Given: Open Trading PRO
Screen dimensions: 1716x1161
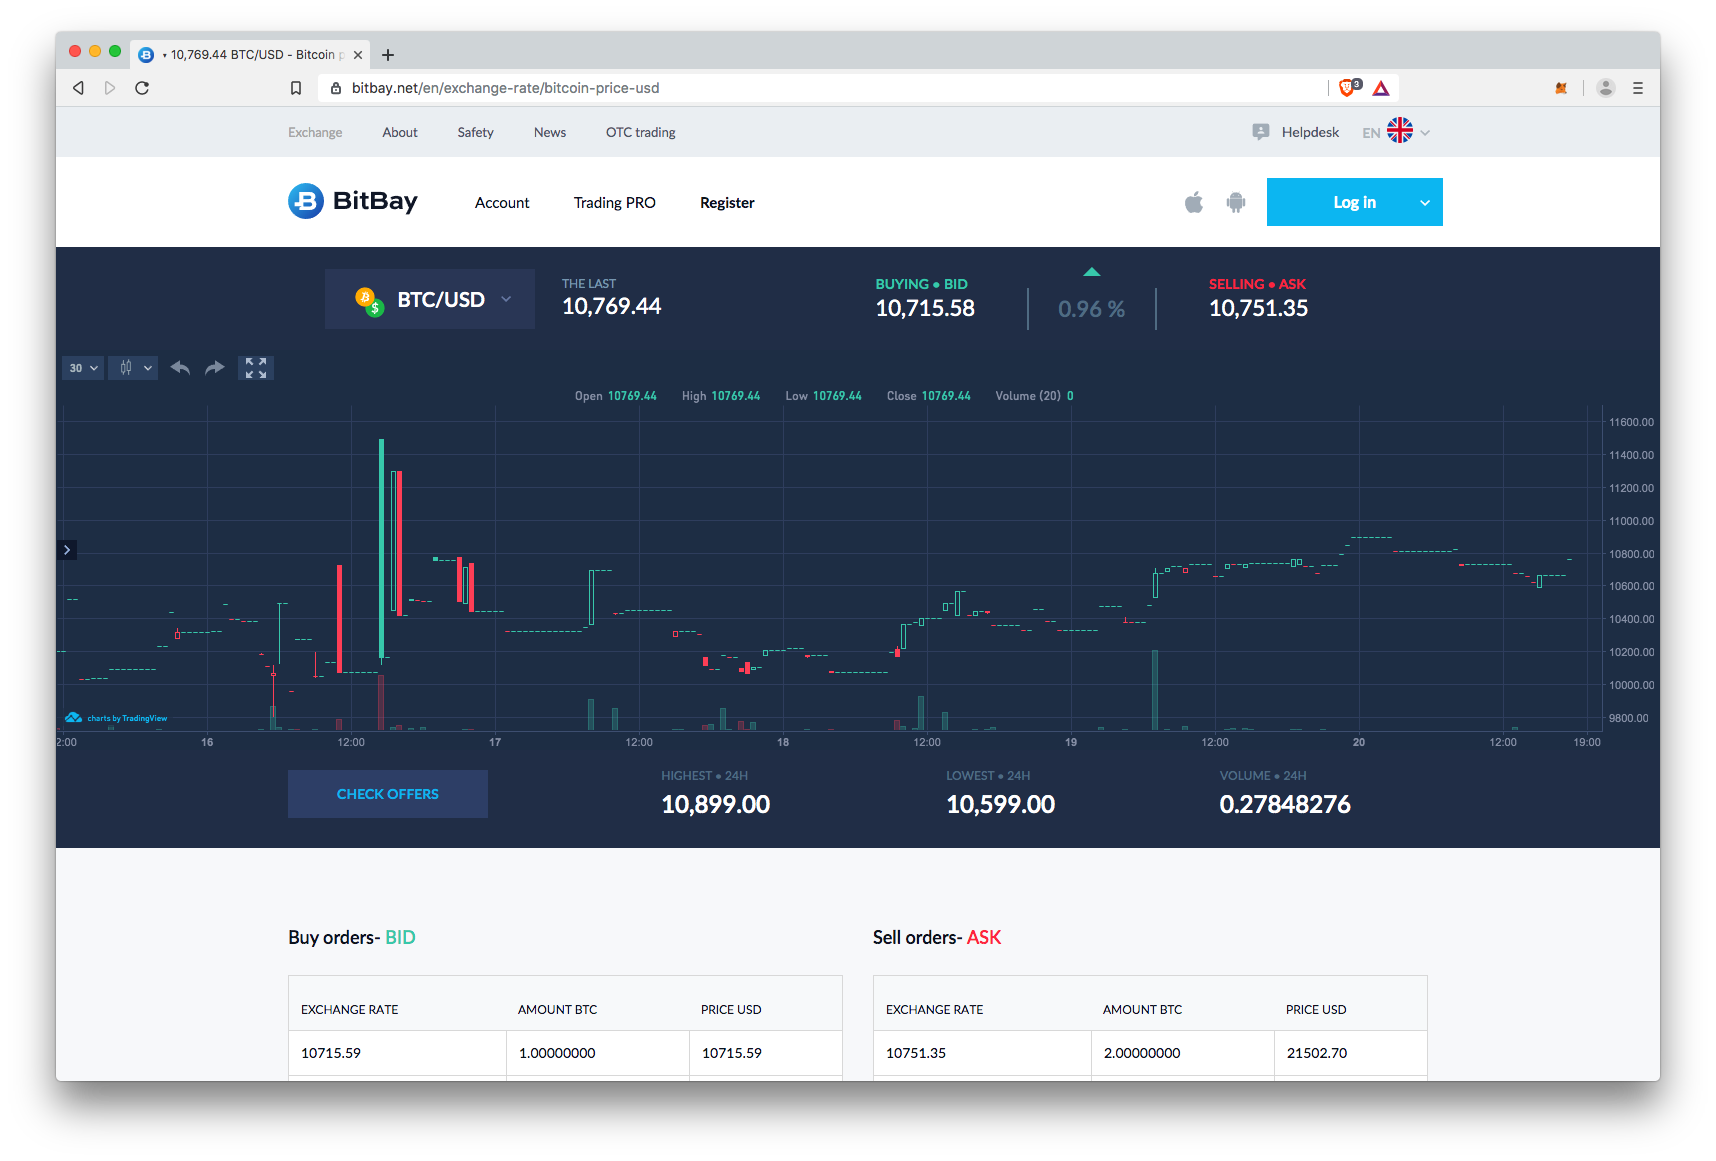Looking at the screenshot, I should tap(615, 203).
